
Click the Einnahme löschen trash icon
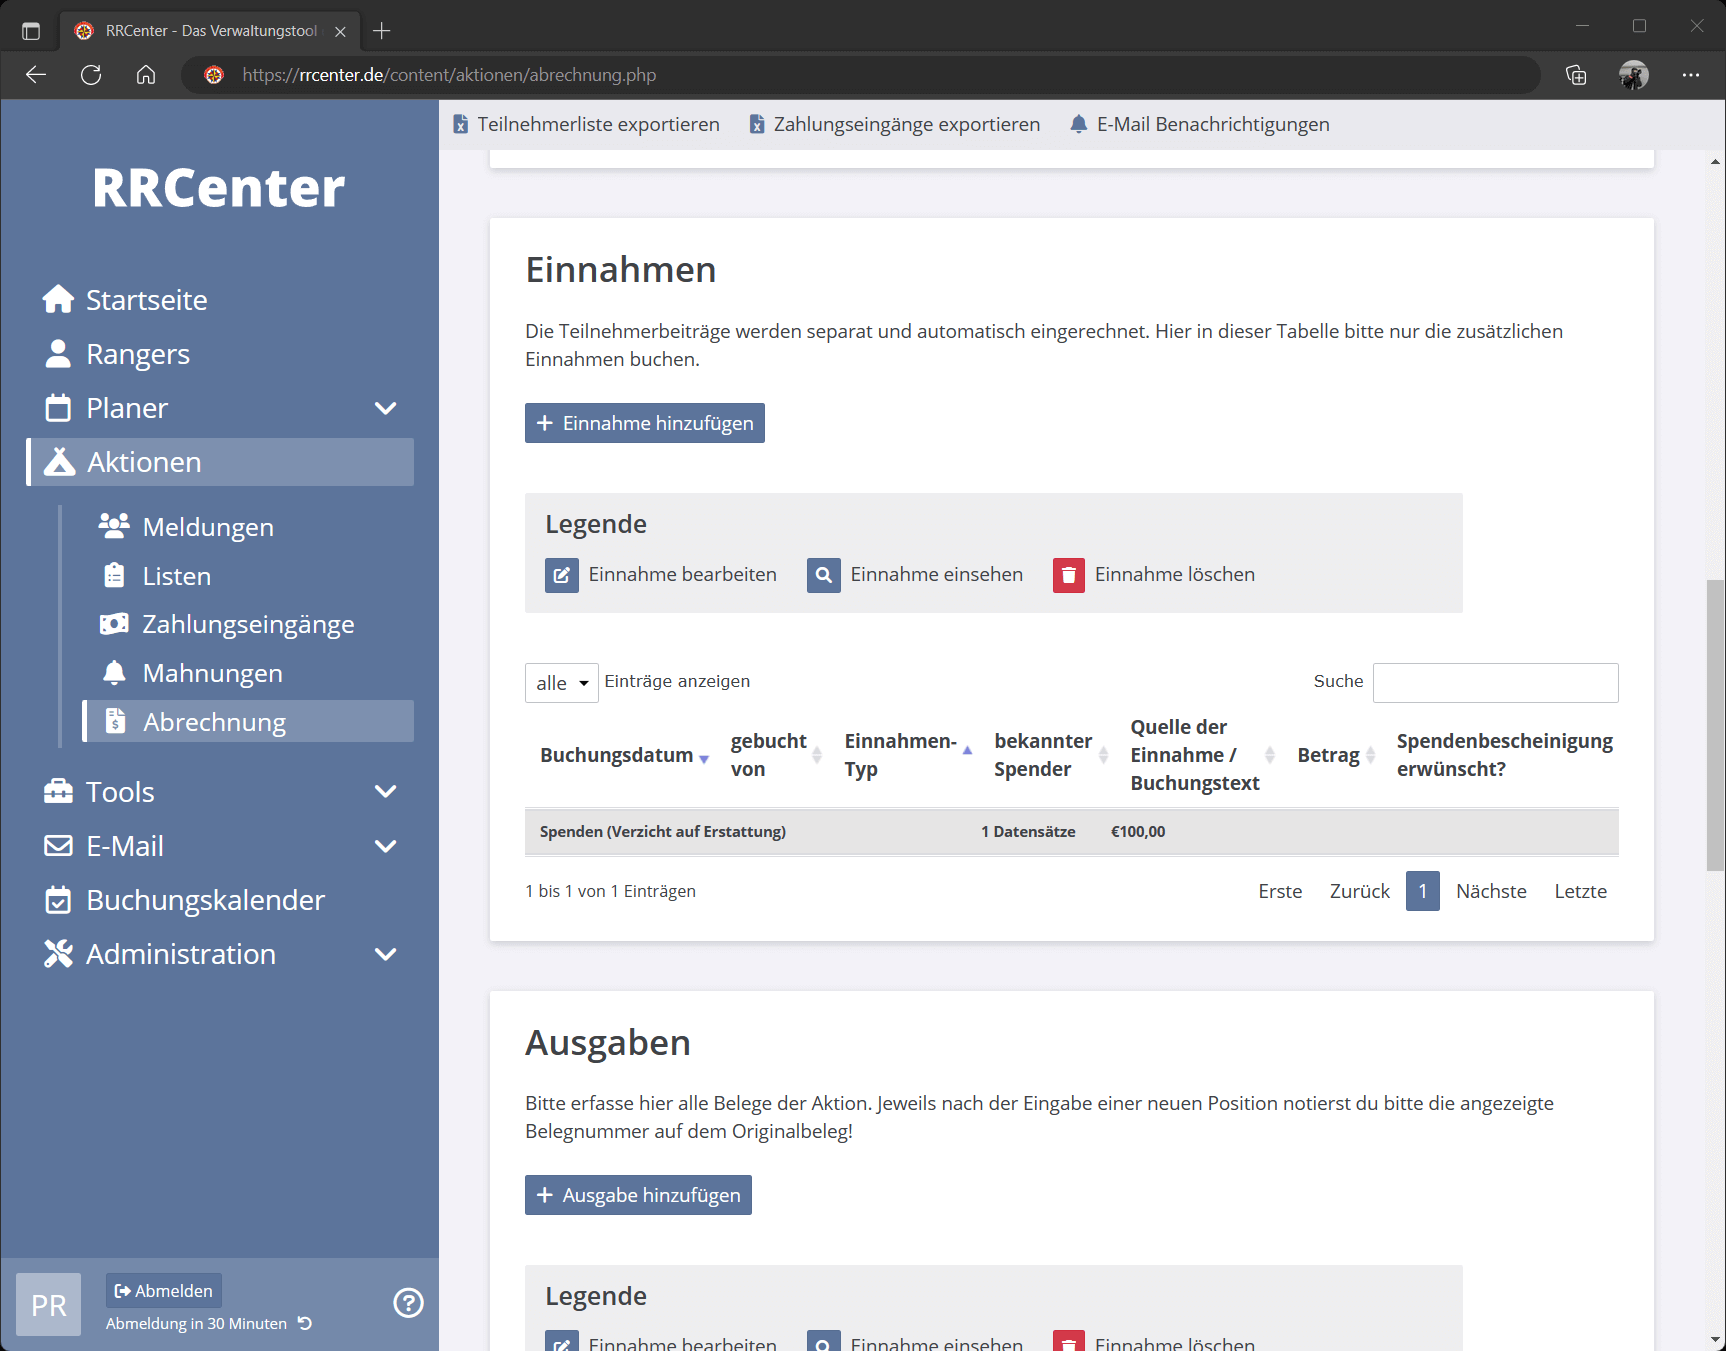(1068, 575)
